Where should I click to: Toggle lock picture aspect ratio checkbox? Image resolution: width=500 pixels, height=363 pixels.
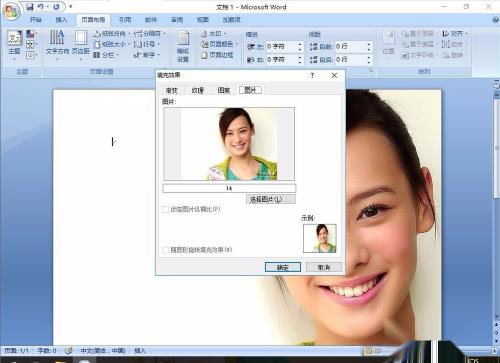pos(165,209)
